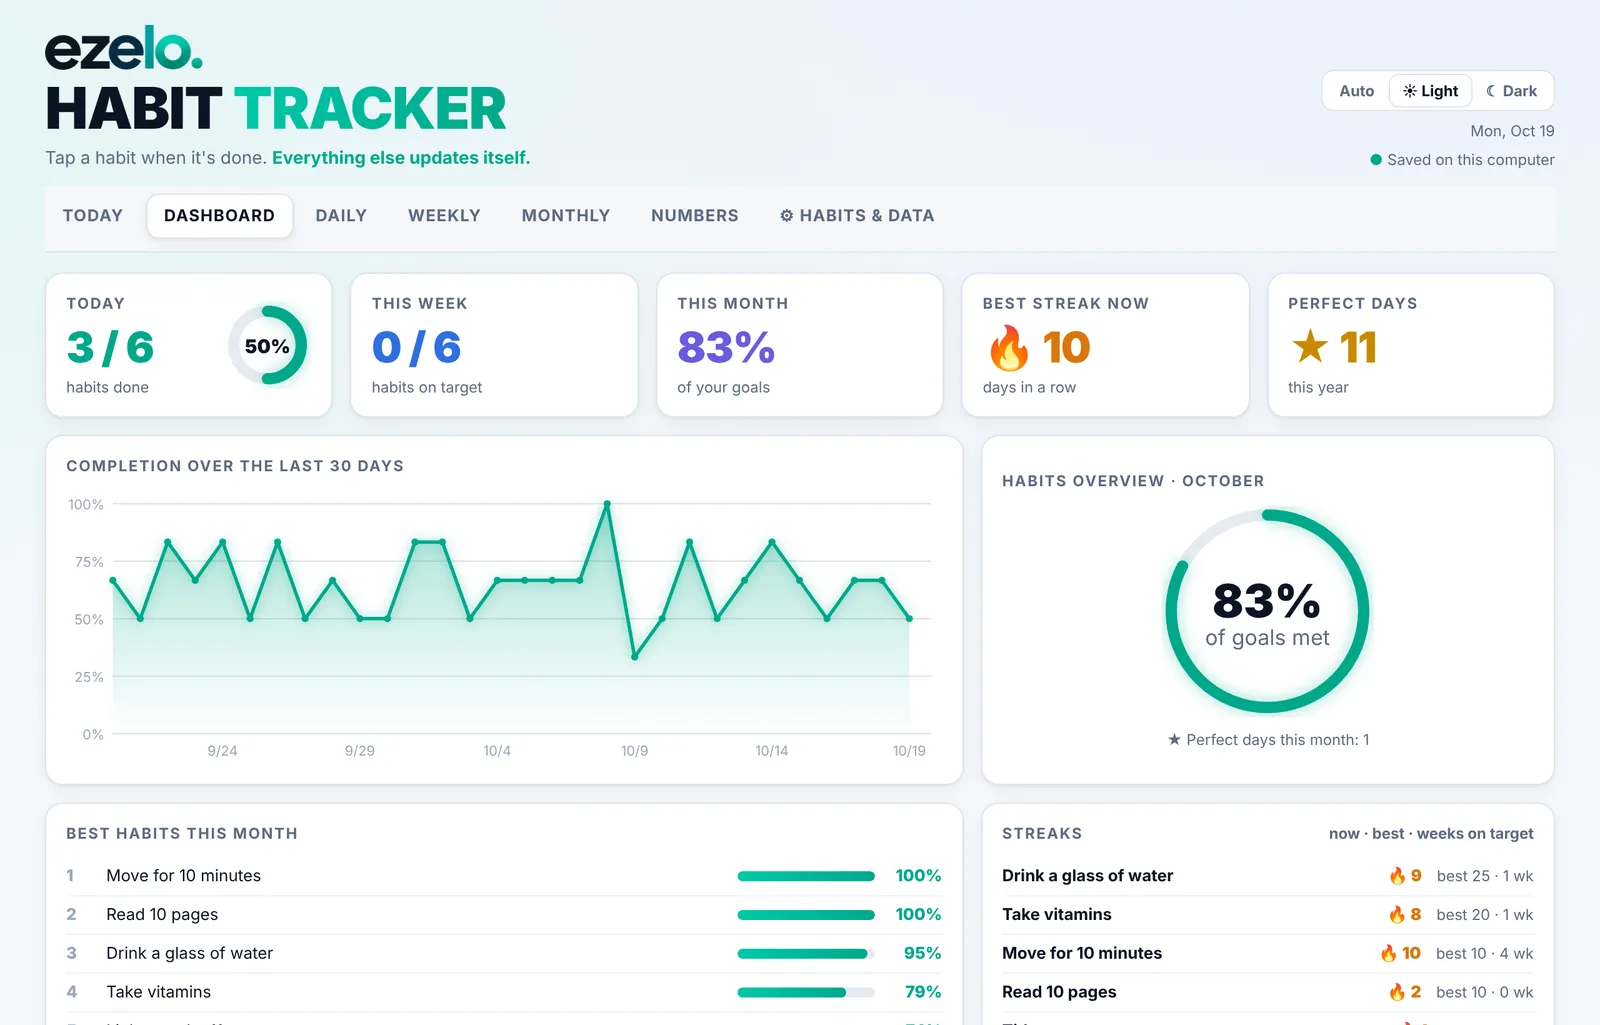The image size is (1600, 1025).
Task: Click the flame icon in Read 10 pages streak row
Action: [x=1397, y=993]
